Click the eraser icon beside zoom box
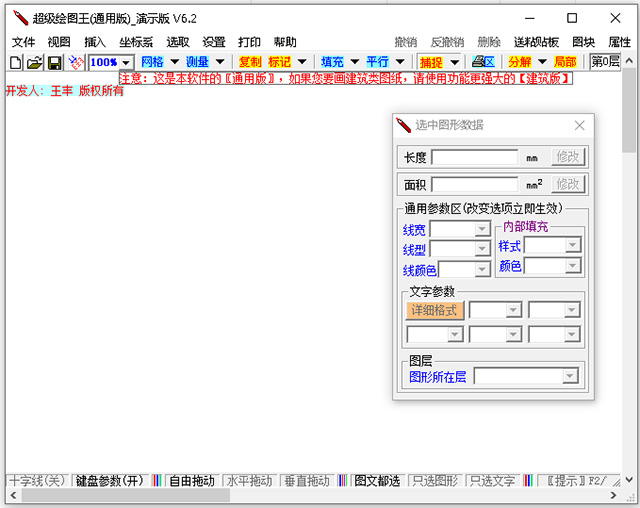 click(x=75, y=62)
